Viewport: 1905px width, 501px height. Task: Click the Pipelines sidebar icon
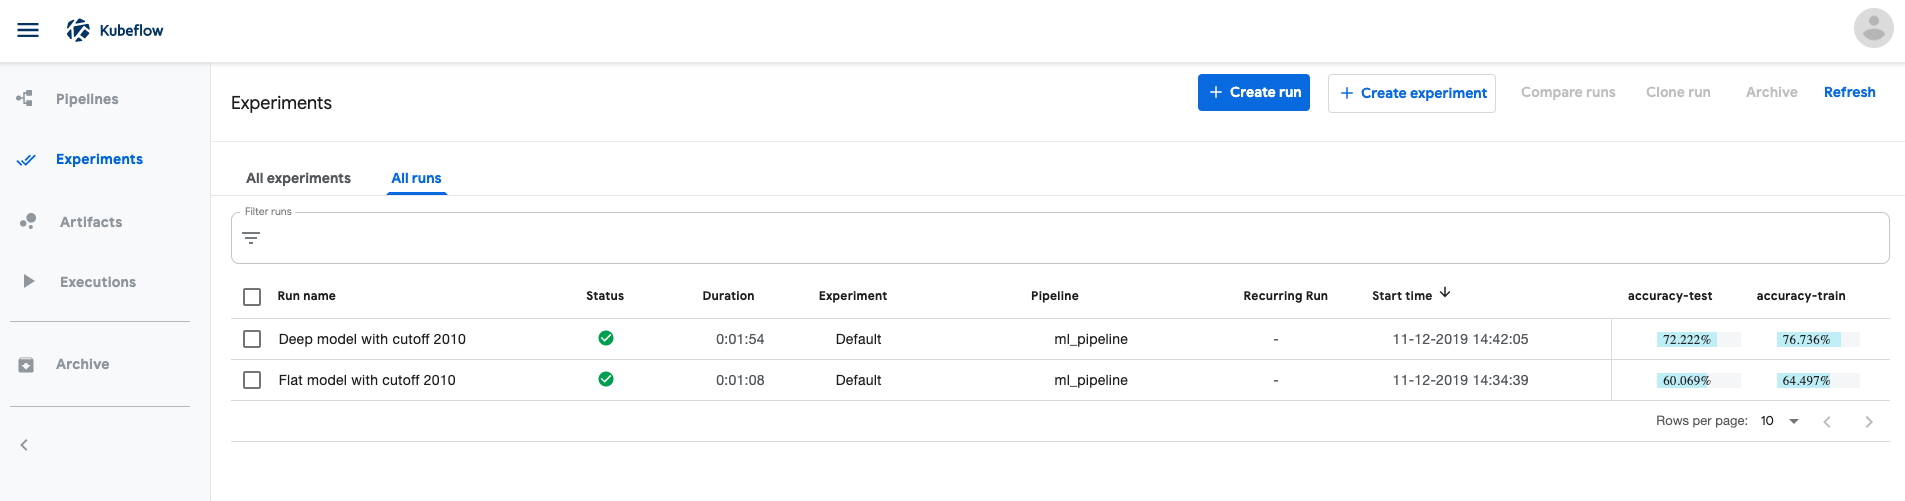point(26,98)
